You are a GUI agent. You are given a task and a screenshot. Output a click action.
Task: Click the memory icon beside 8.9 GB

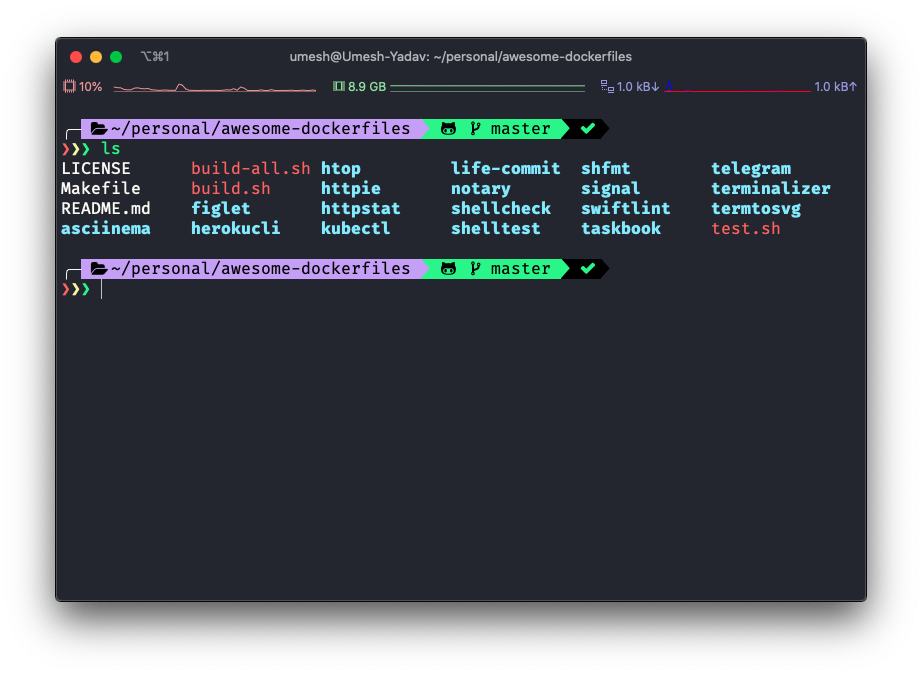pyautogui.click(x=338, y=87)
